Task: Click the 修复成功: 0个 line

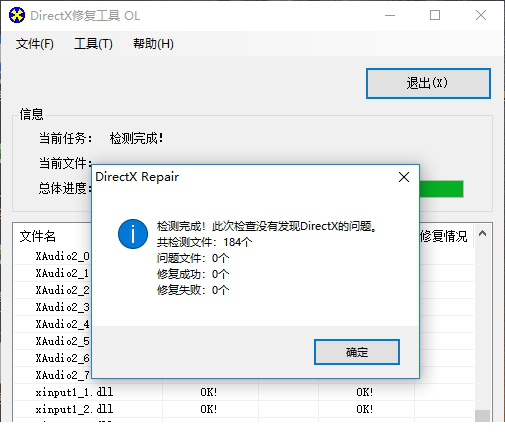Action: coord(193,274)
